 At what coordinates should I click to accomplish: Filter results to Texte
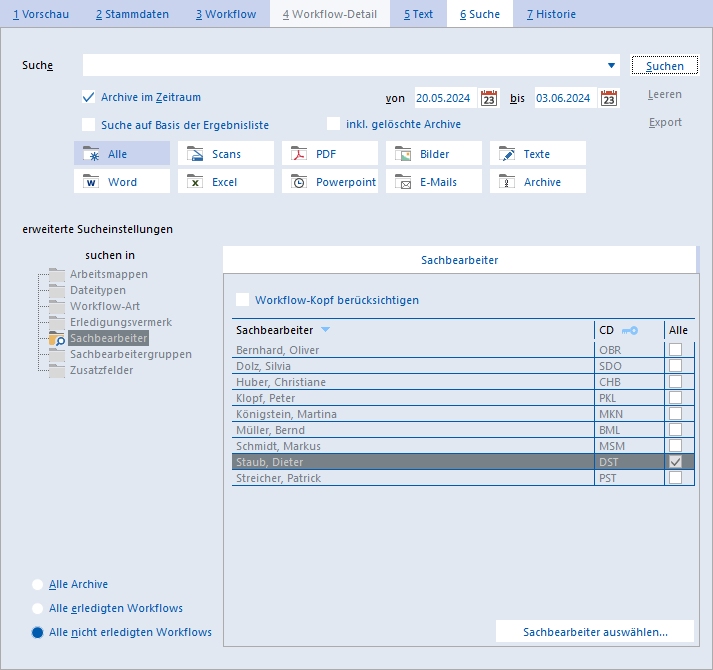[538, 154]
